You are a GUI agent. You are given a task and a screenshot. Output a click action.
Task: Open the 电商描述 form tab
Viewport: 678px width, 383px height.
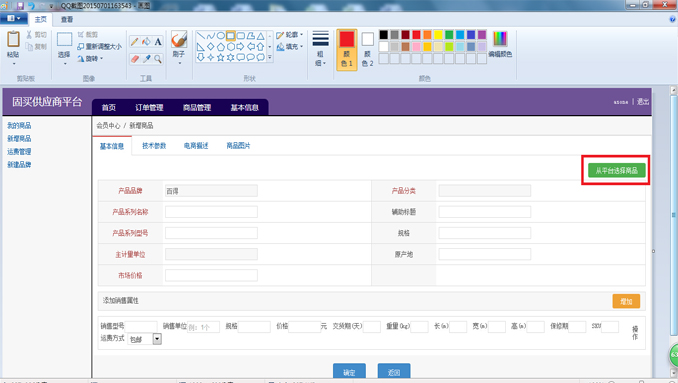click(196, 146)
